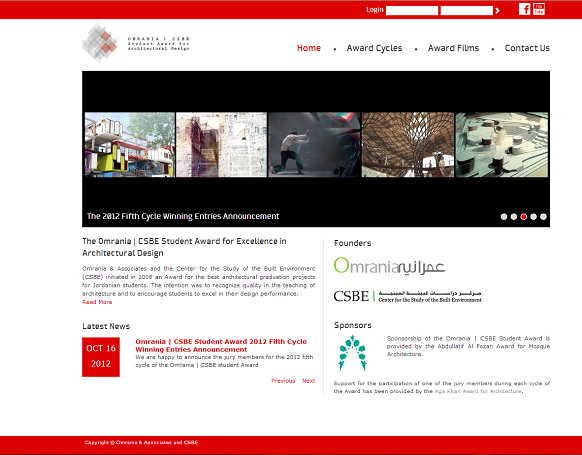Image resolution: width=582 pixels, height=455 pixels.
Task: Click the Omrania CSBE award logo
Action: coord(136,43)
